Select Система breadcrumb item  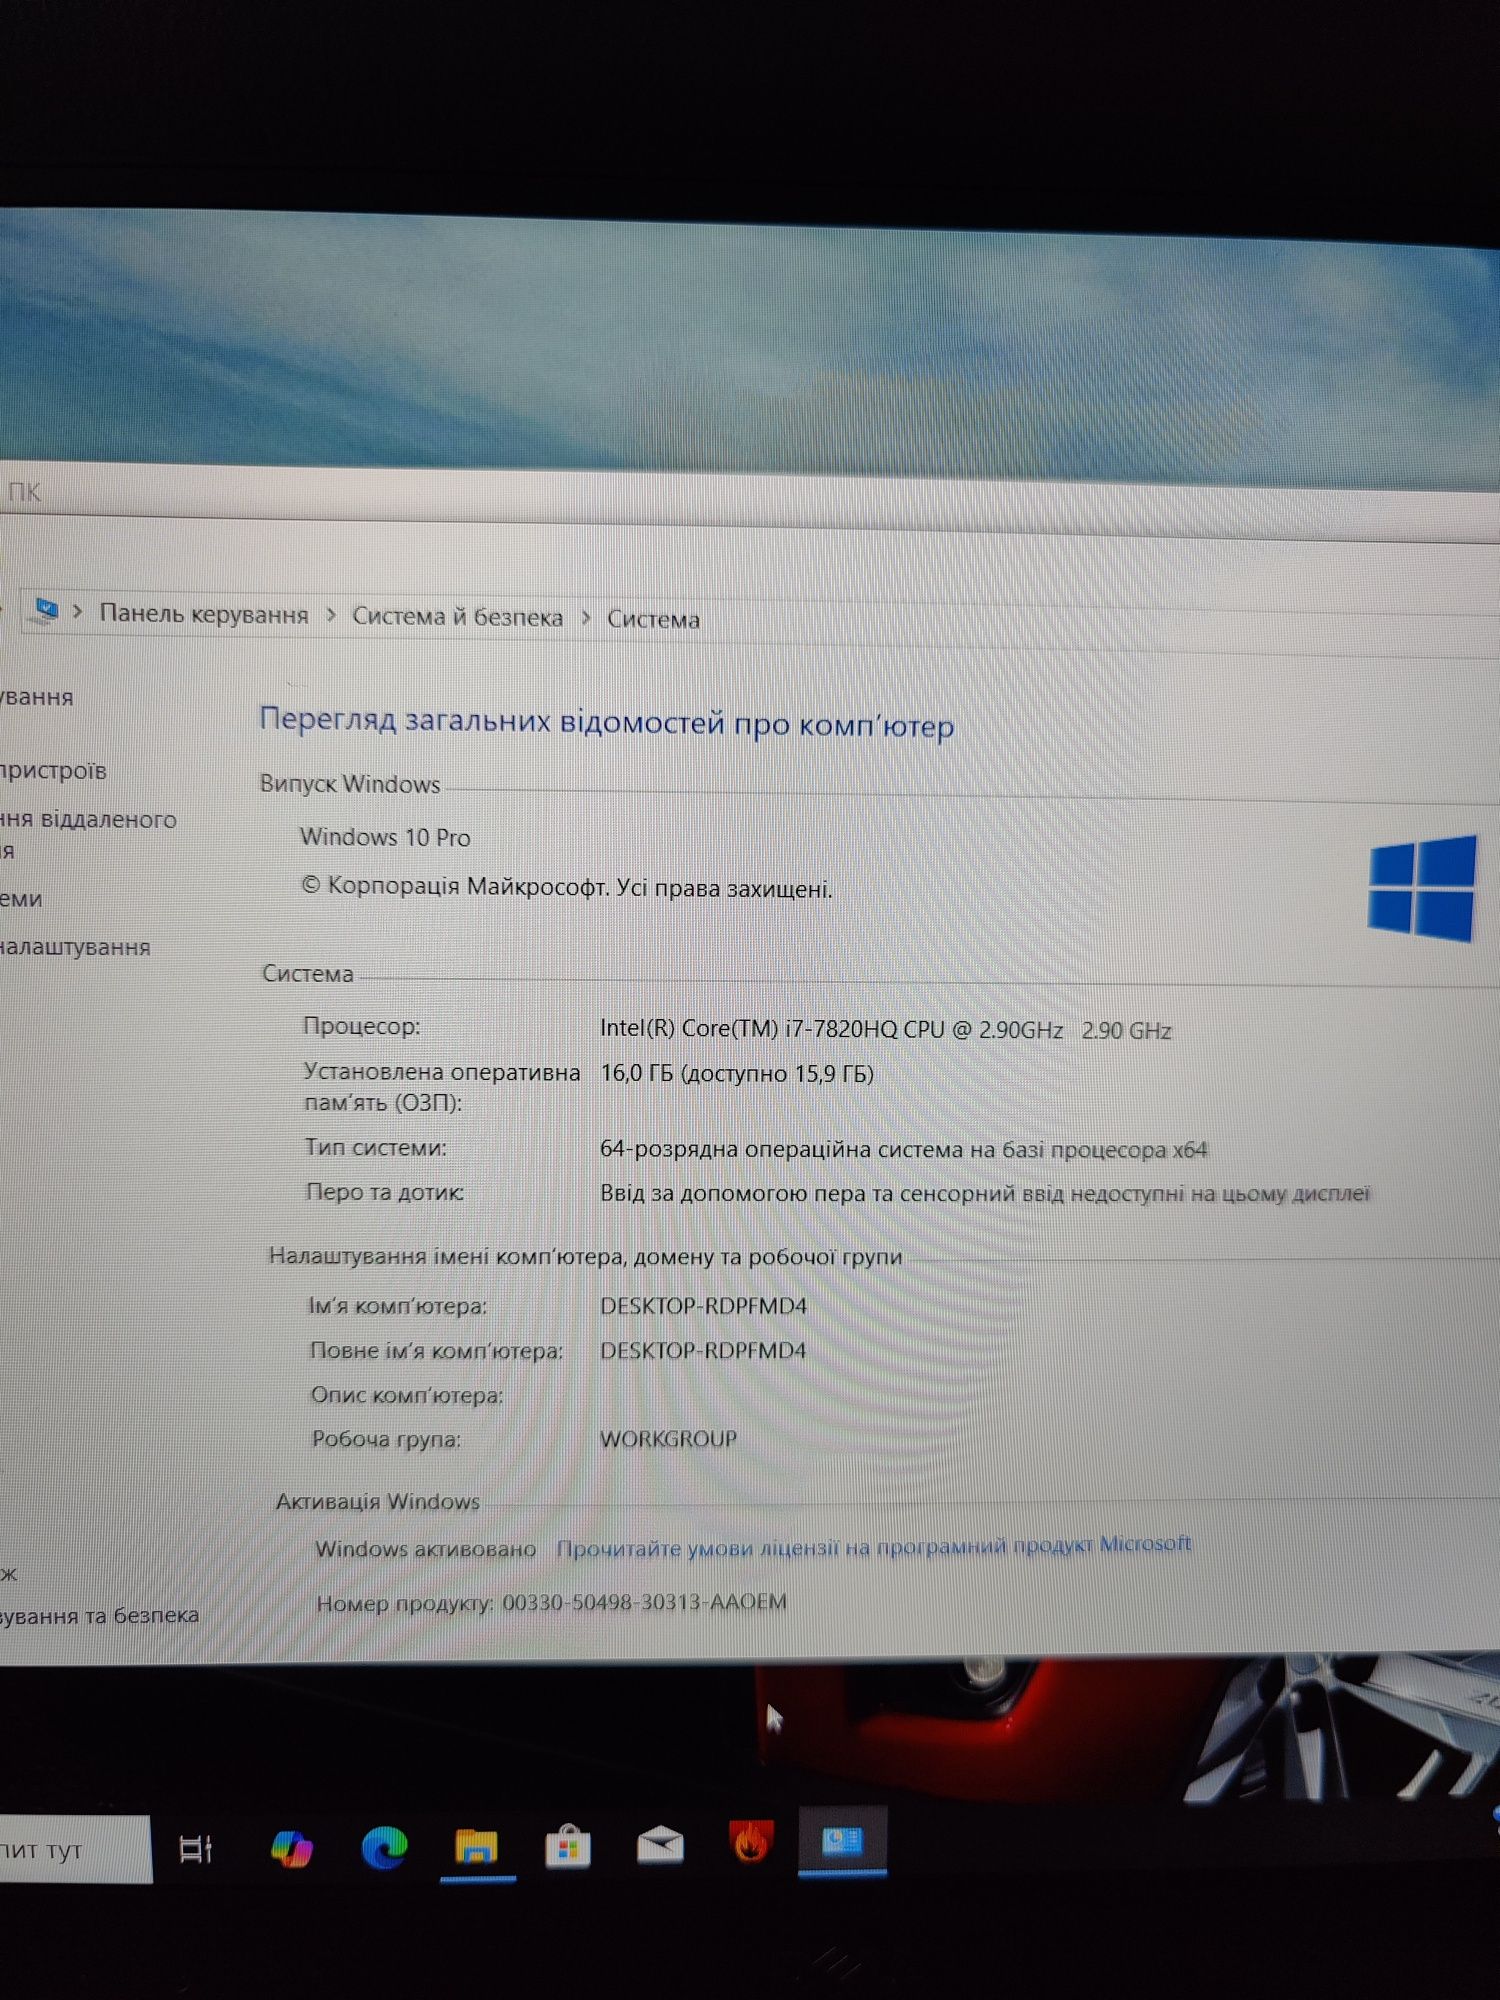[x=653, y=620]
